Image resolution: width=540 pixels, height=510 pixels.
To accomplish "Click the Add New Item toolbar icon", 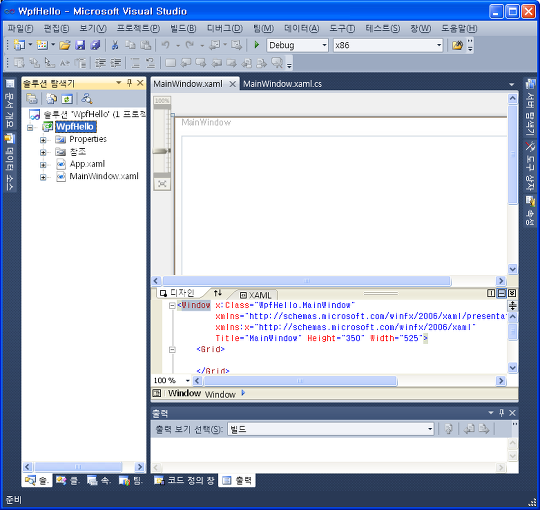I will point(42,45).
